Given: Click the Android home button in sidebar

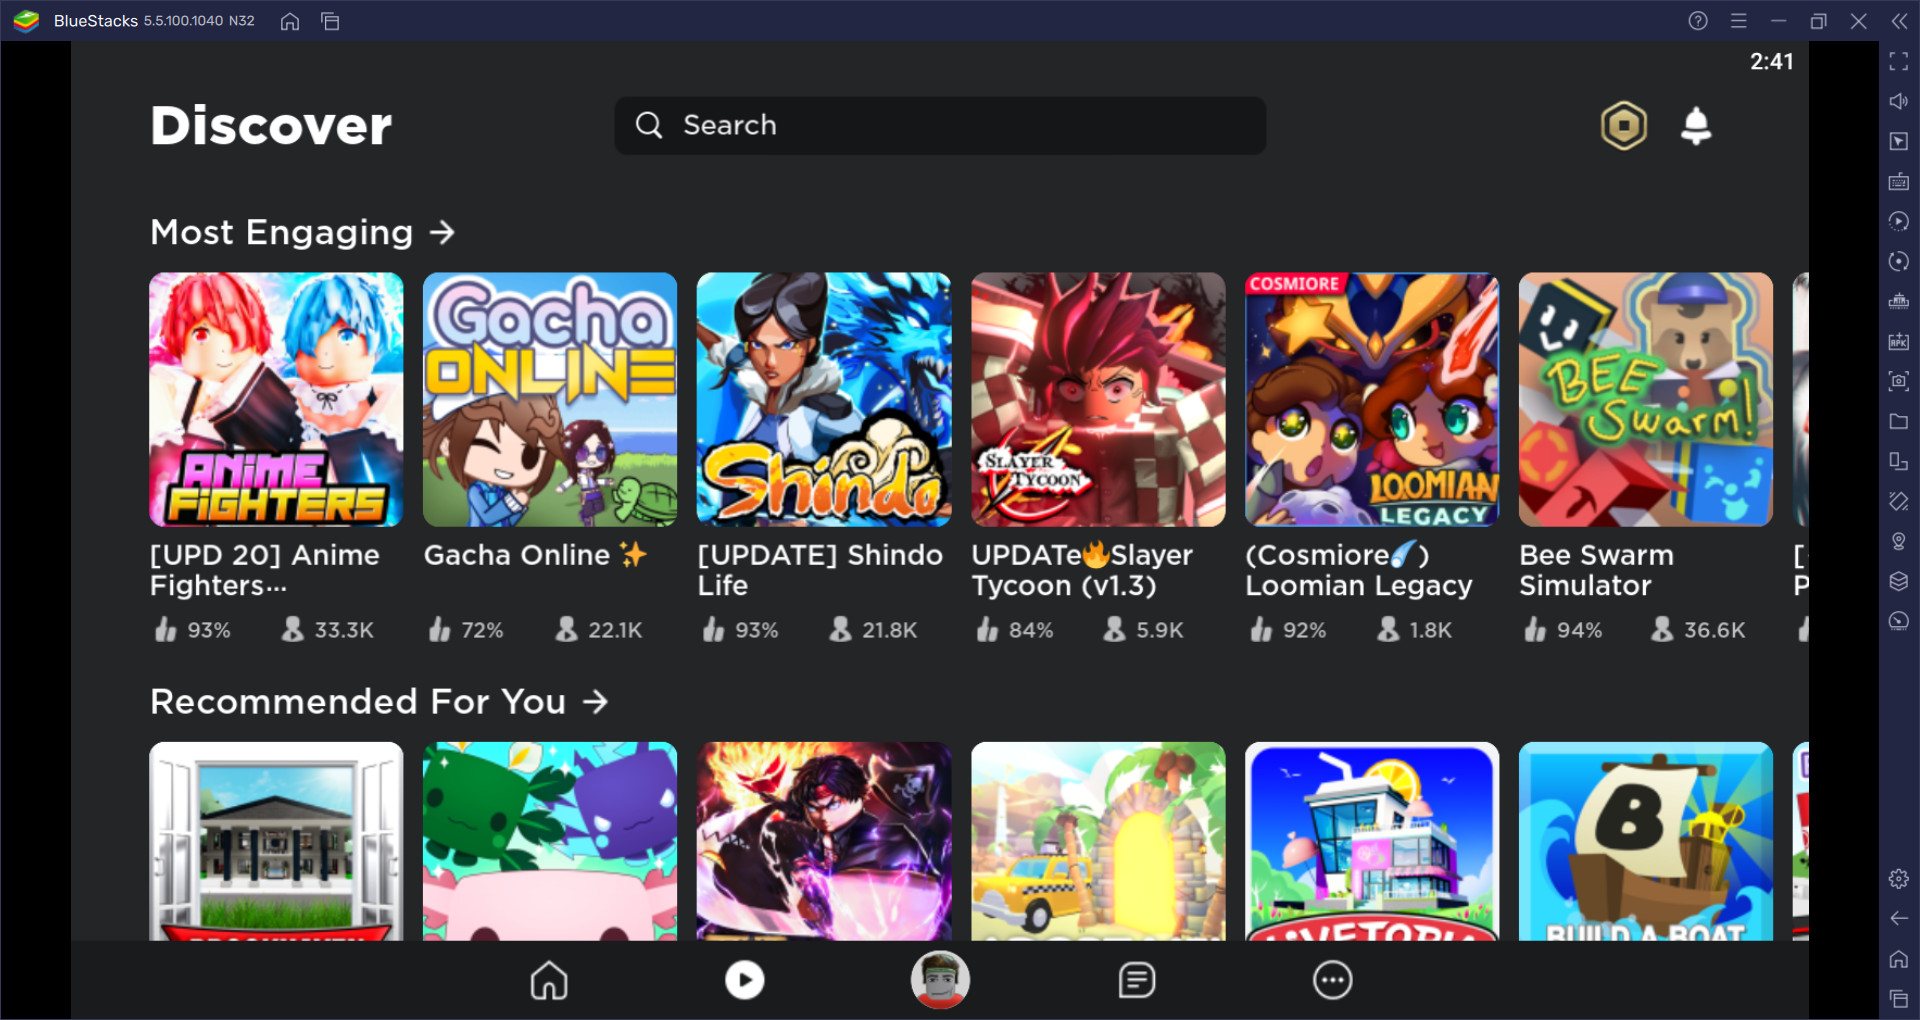Looking at the screenshot, I should (x=1899, y=959).
